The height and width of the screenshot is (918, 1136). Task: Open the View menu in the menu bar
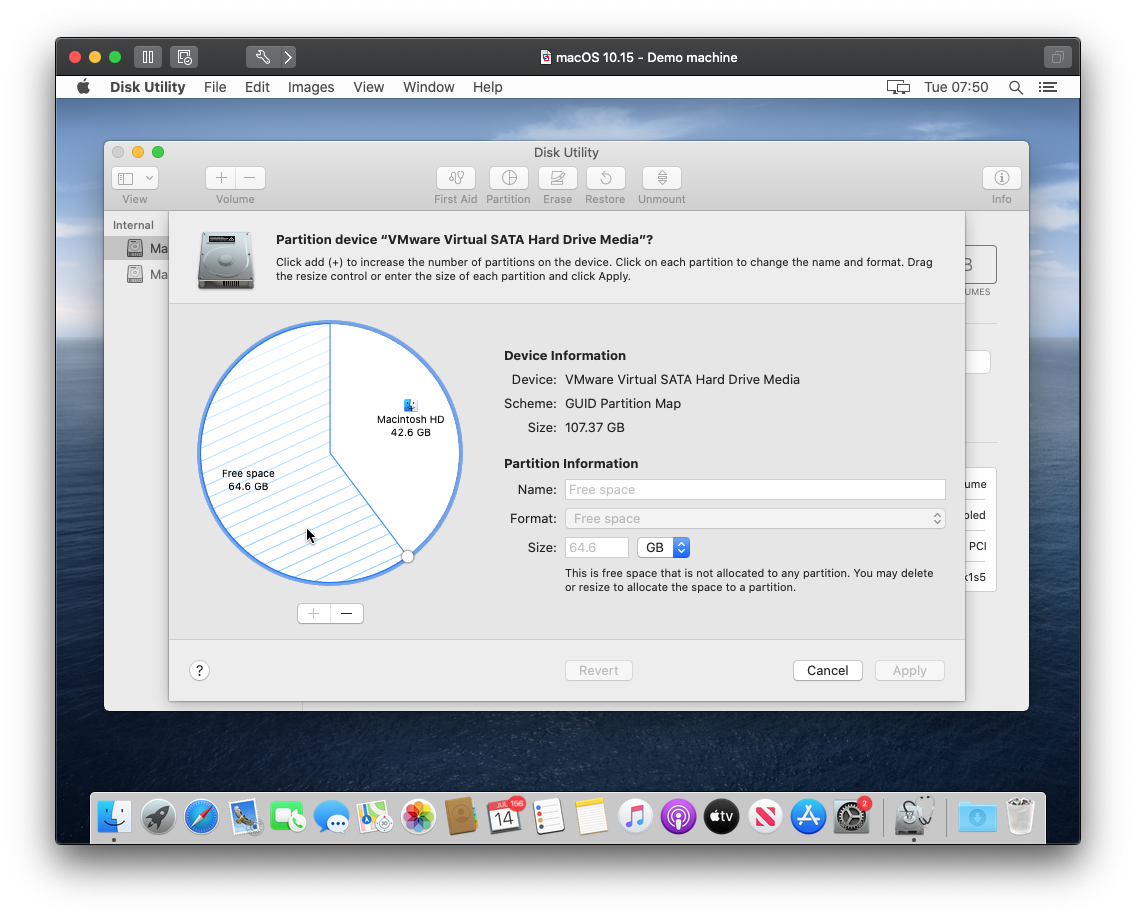[x=369, y=87]
